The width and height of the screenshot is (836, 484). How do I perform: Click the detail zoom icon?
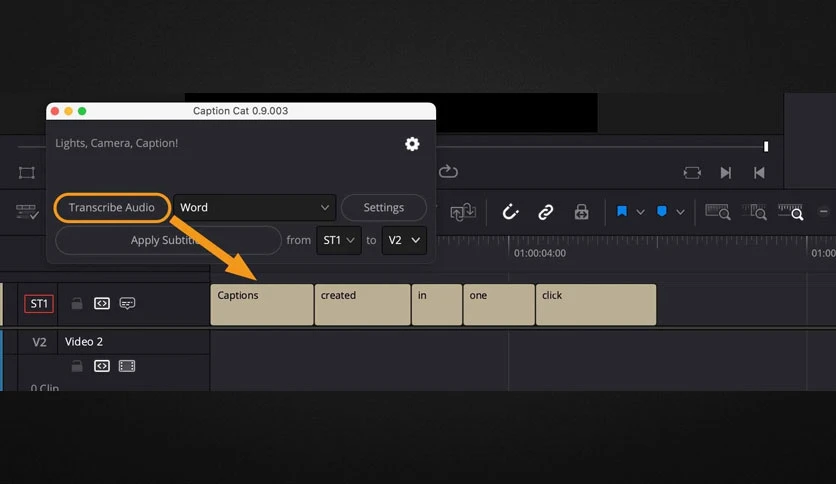[754, 212]
